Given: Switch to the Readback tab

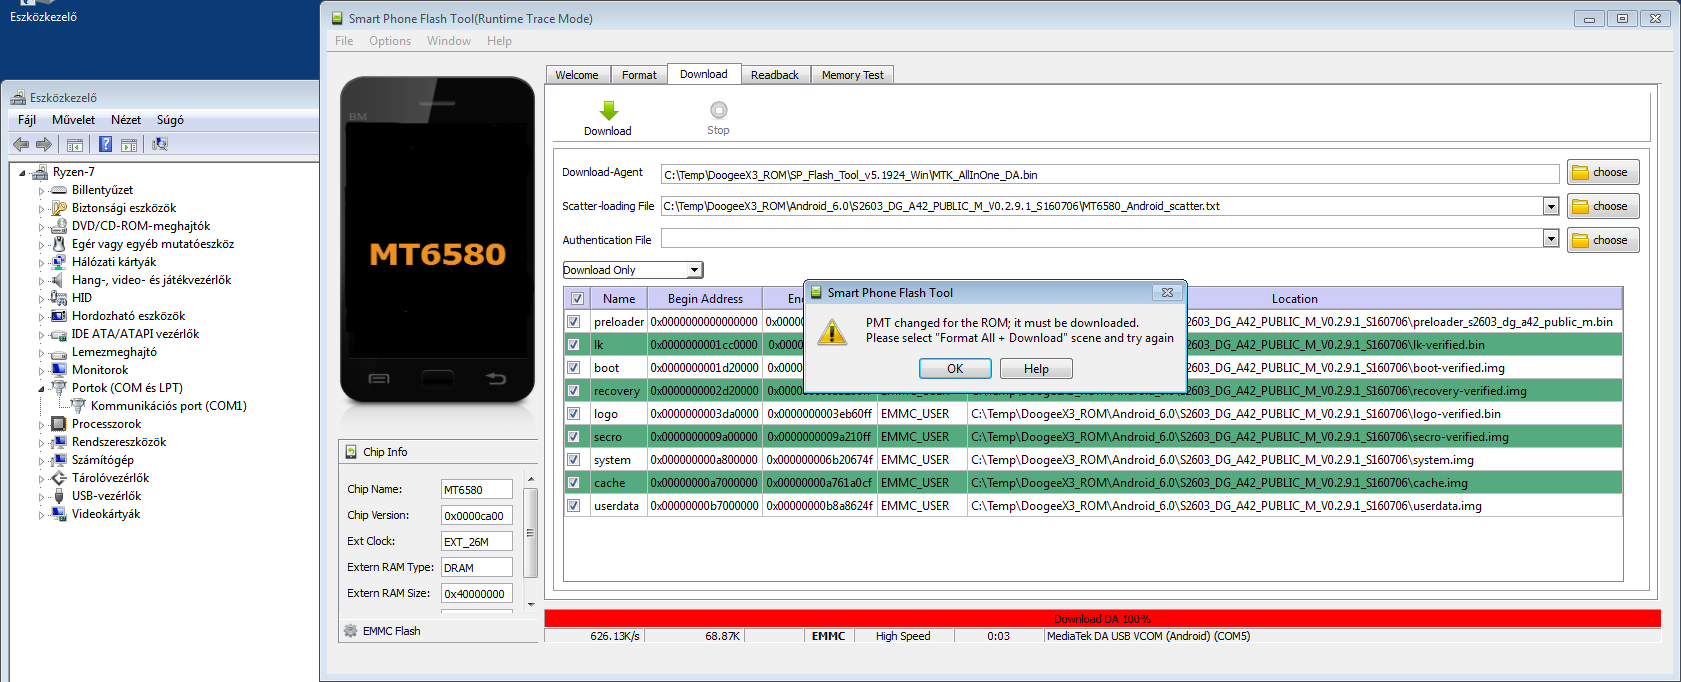Looking at the screenshot, I should (775, 75).
